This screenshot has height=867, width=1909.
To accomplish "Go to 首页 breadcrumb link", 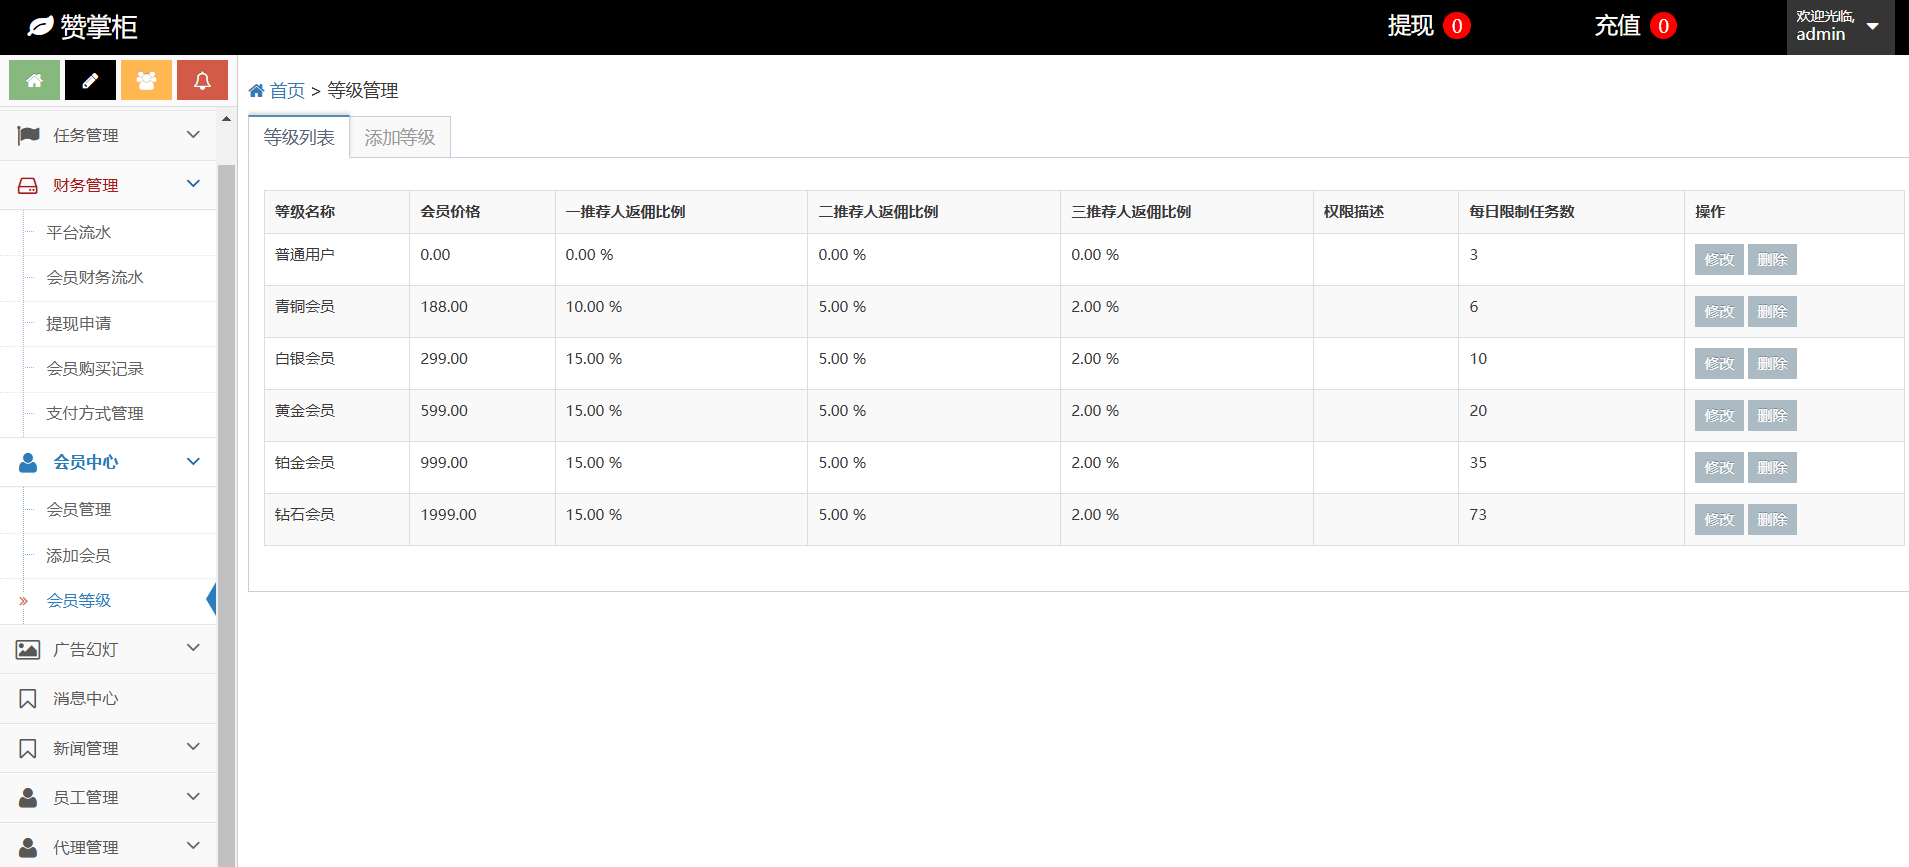I will click(x=286, y=91).
